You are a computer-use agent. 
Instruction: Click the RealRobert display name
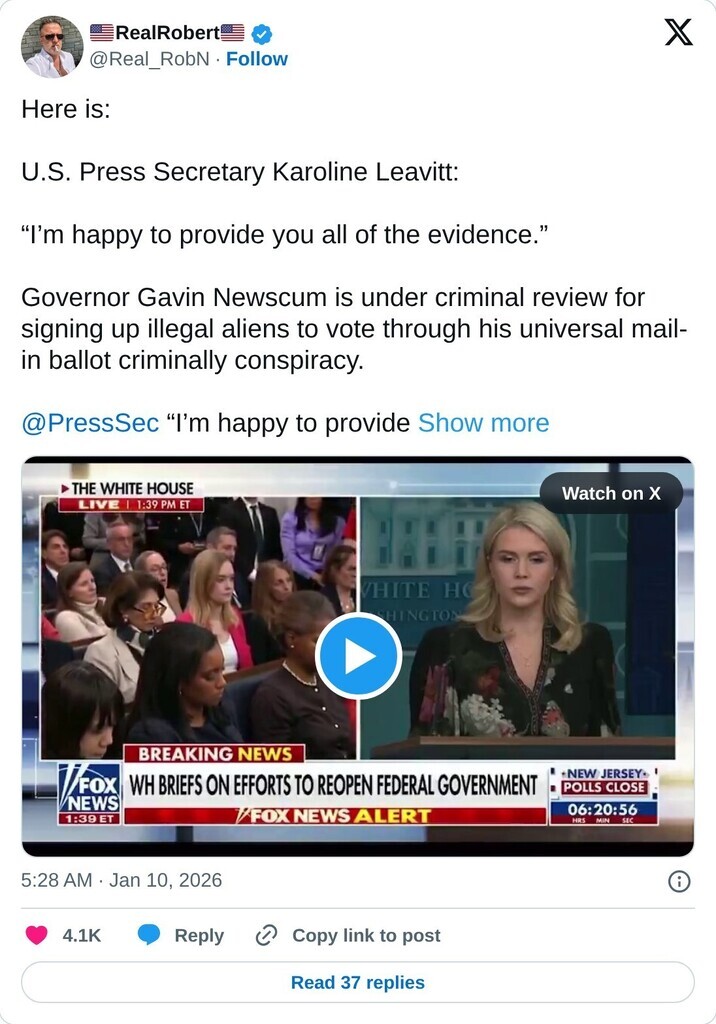pyautogui.click(x=167, y=33)
